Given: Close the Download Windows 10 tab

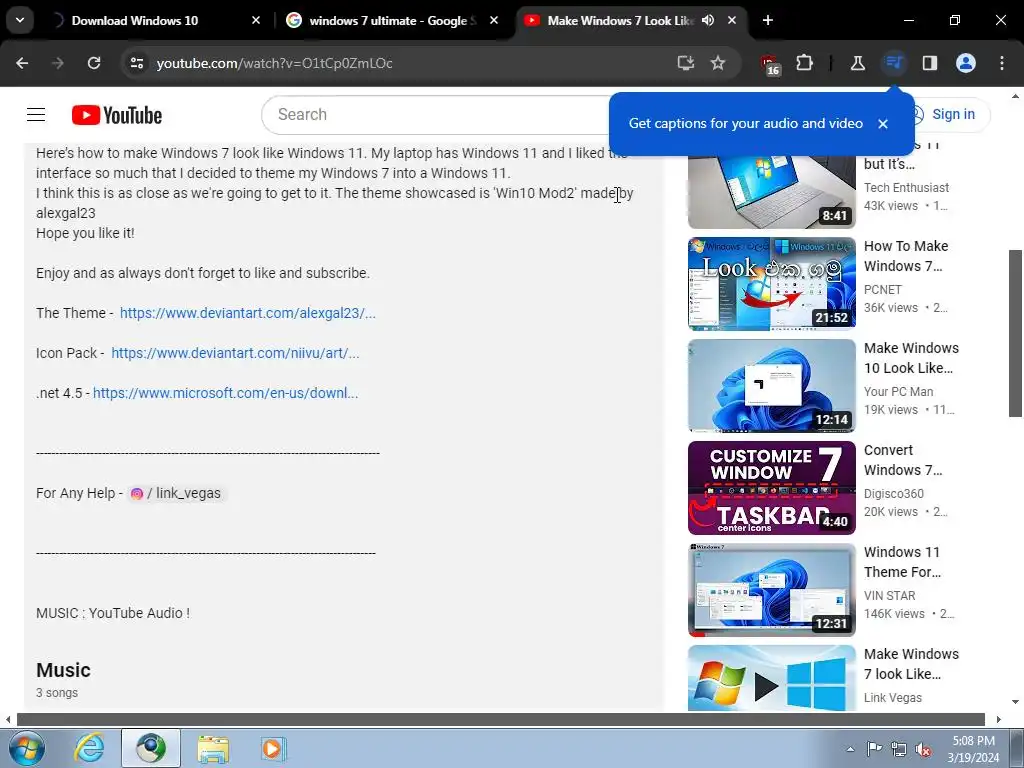Looking at the screenshot, I should (256, 20).
